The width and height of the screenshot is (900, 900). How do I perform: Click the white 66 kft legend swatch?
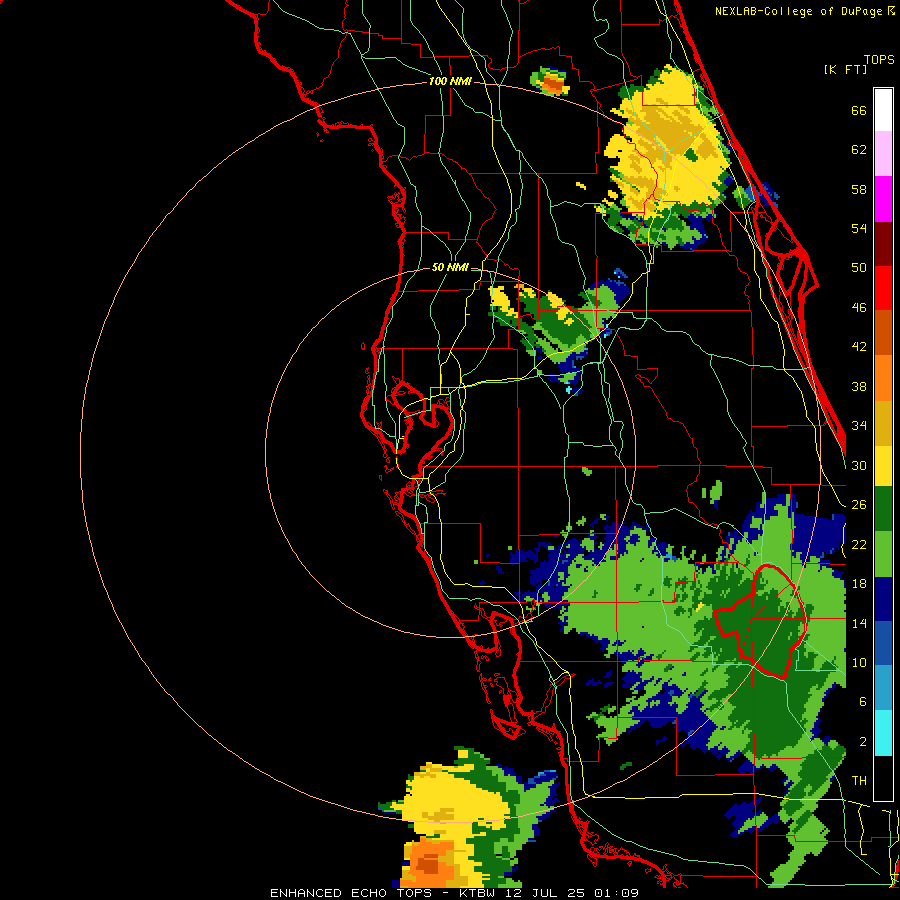pos(883,110)
